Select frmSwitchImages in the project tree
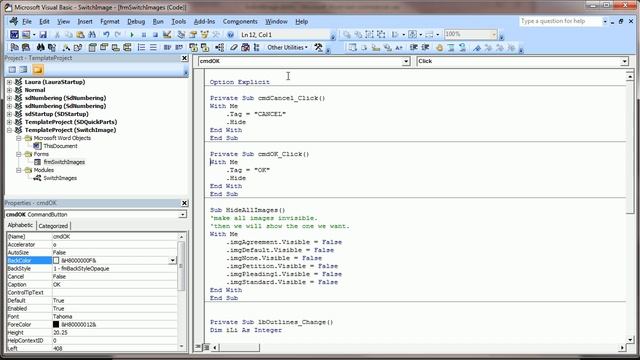 (64, 162)
